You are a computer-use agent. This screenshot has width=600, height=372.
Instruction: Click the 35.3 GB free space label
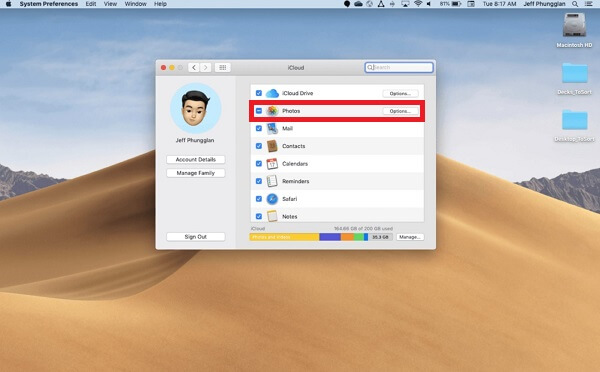tap(380, 237)
